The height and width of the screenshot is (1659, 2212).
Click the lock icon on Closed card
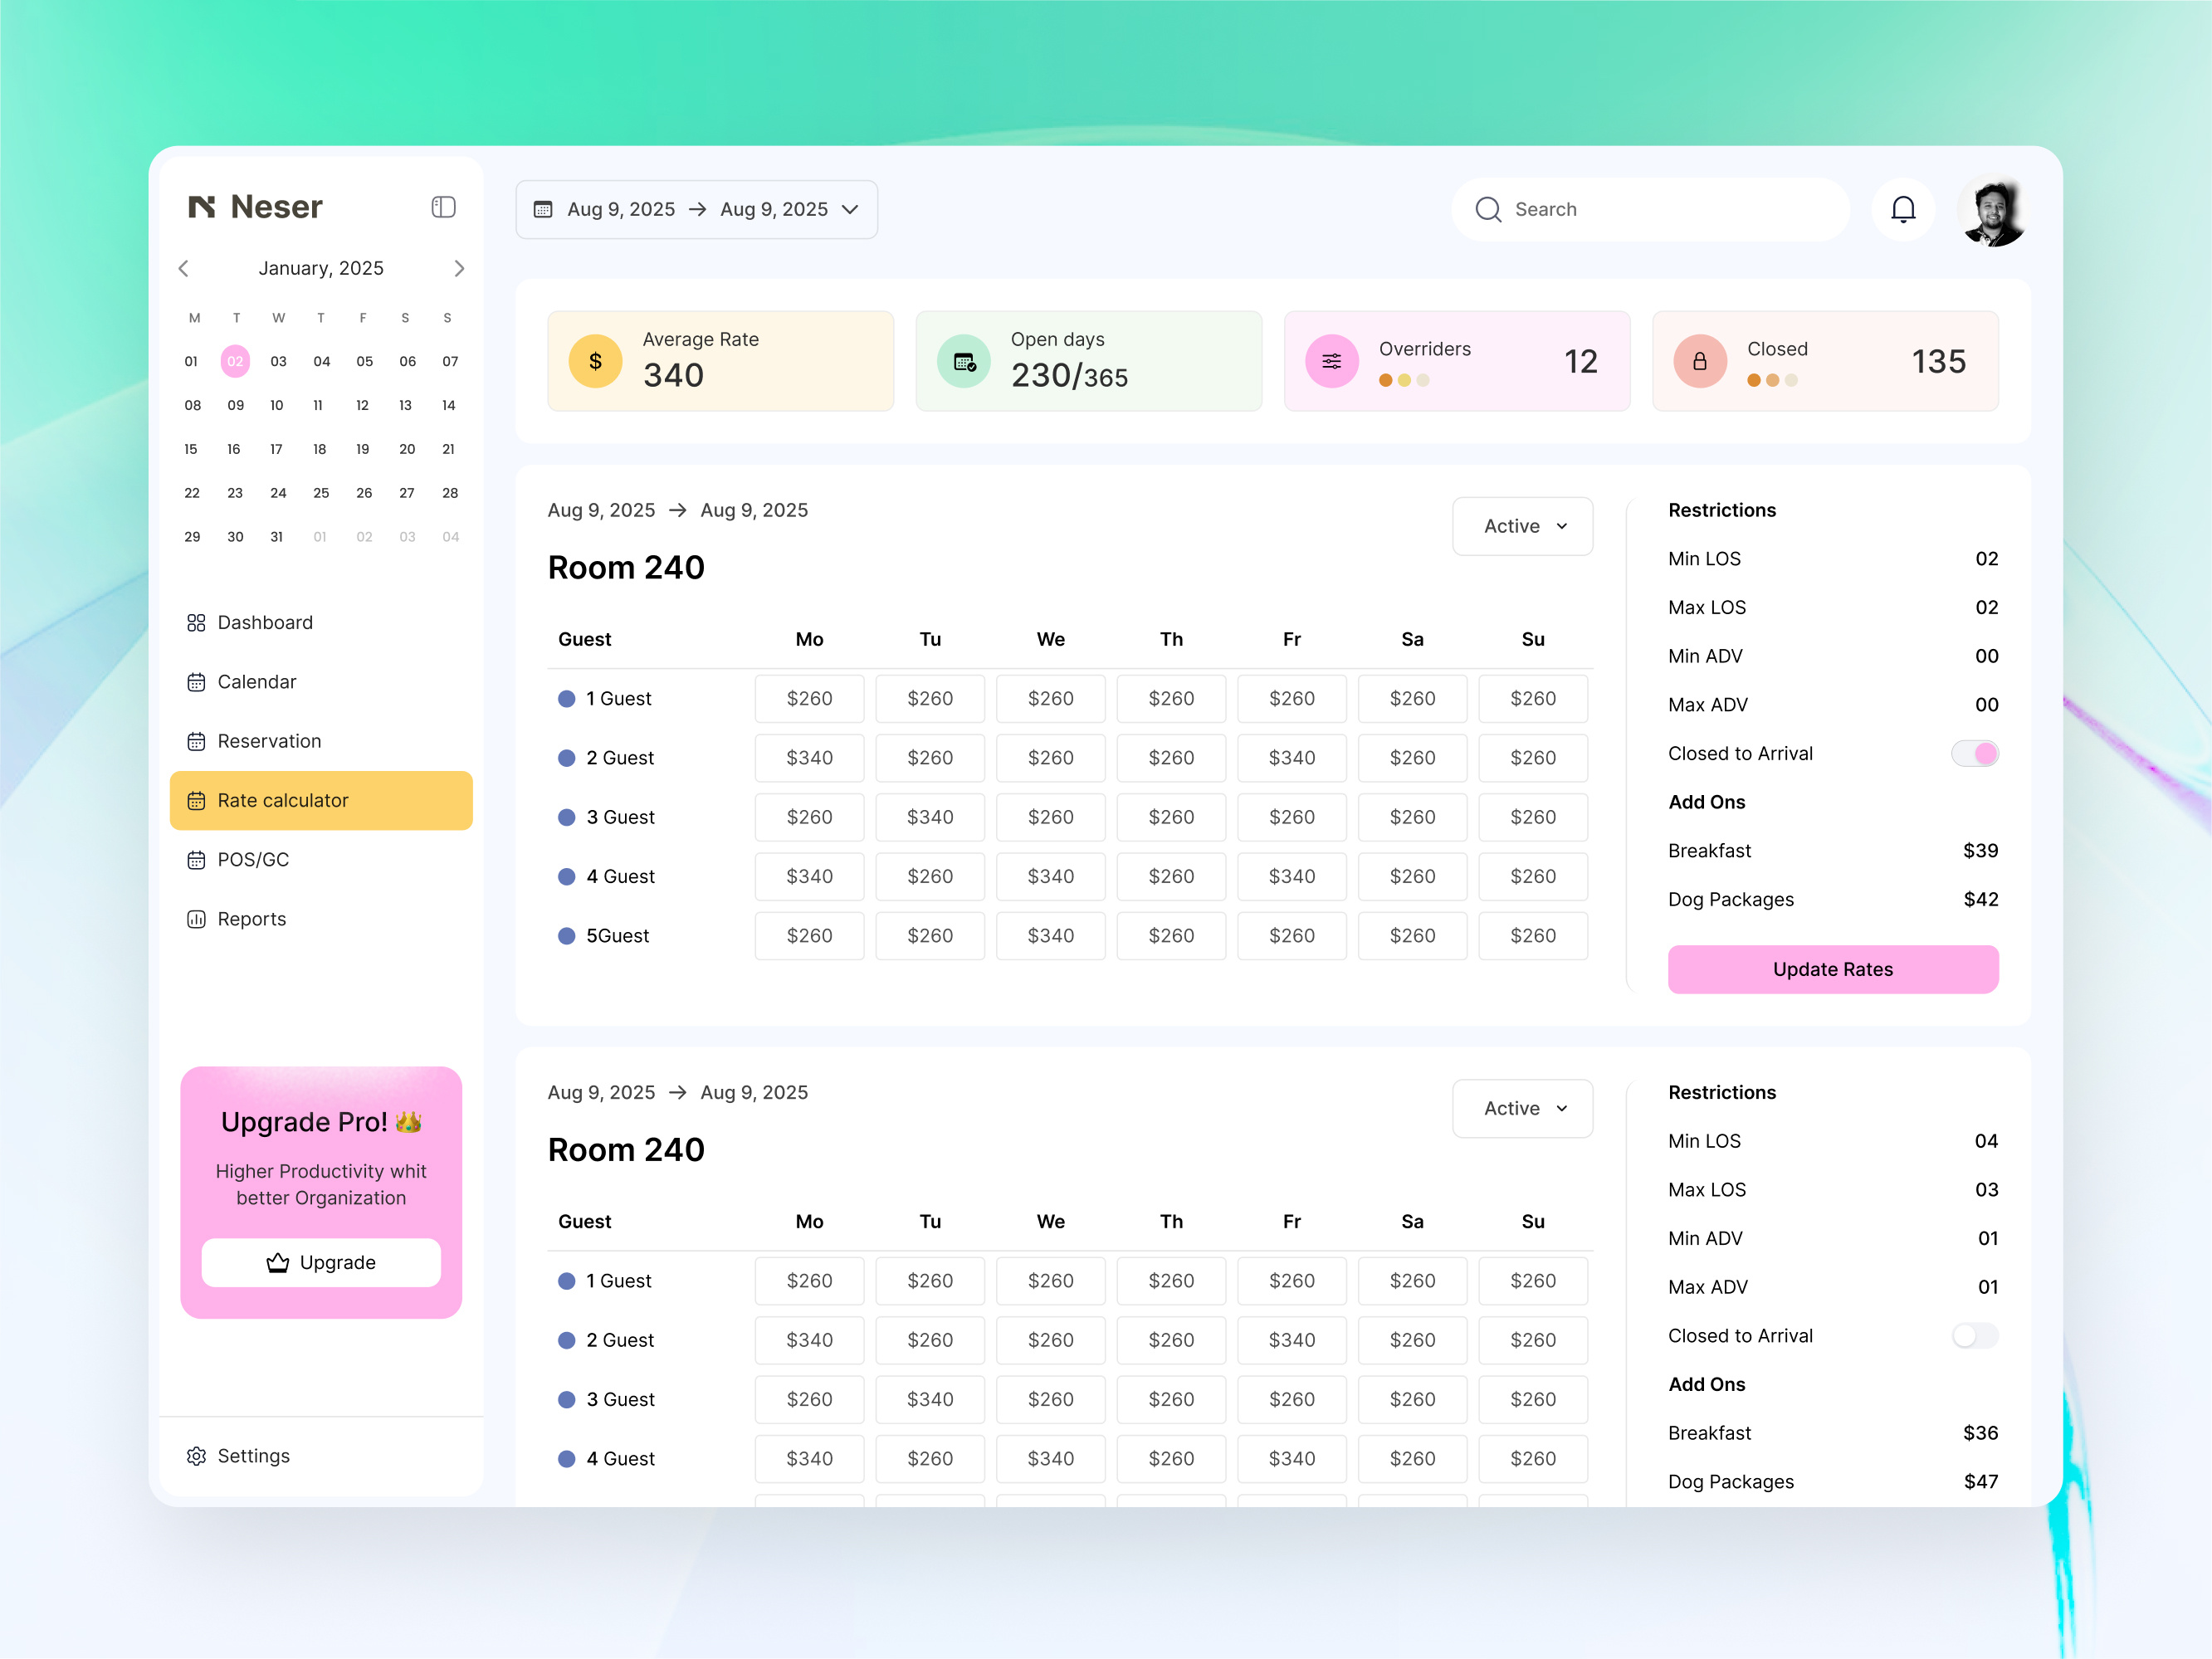coord(1700,361)
